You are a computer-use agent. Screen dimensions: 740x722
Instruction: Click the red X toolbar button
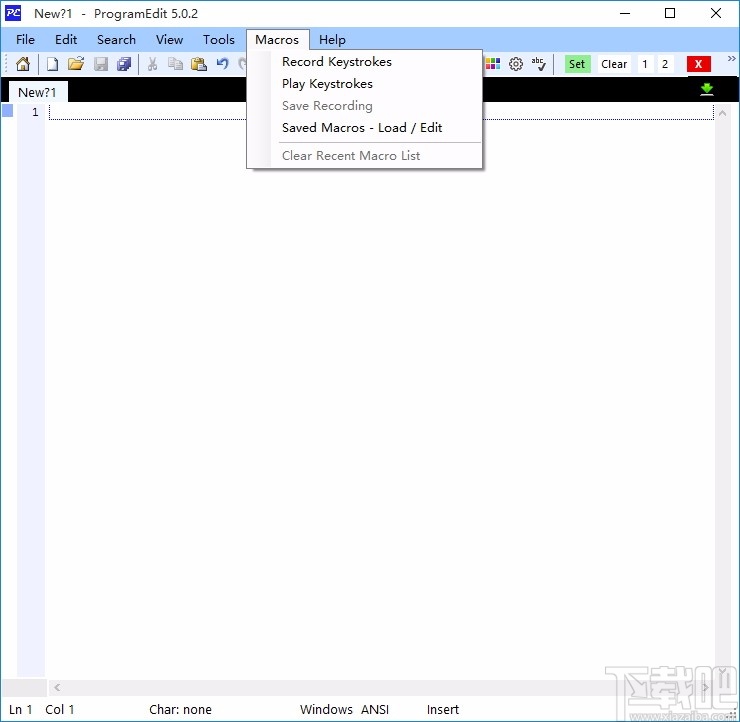point(698,64)
